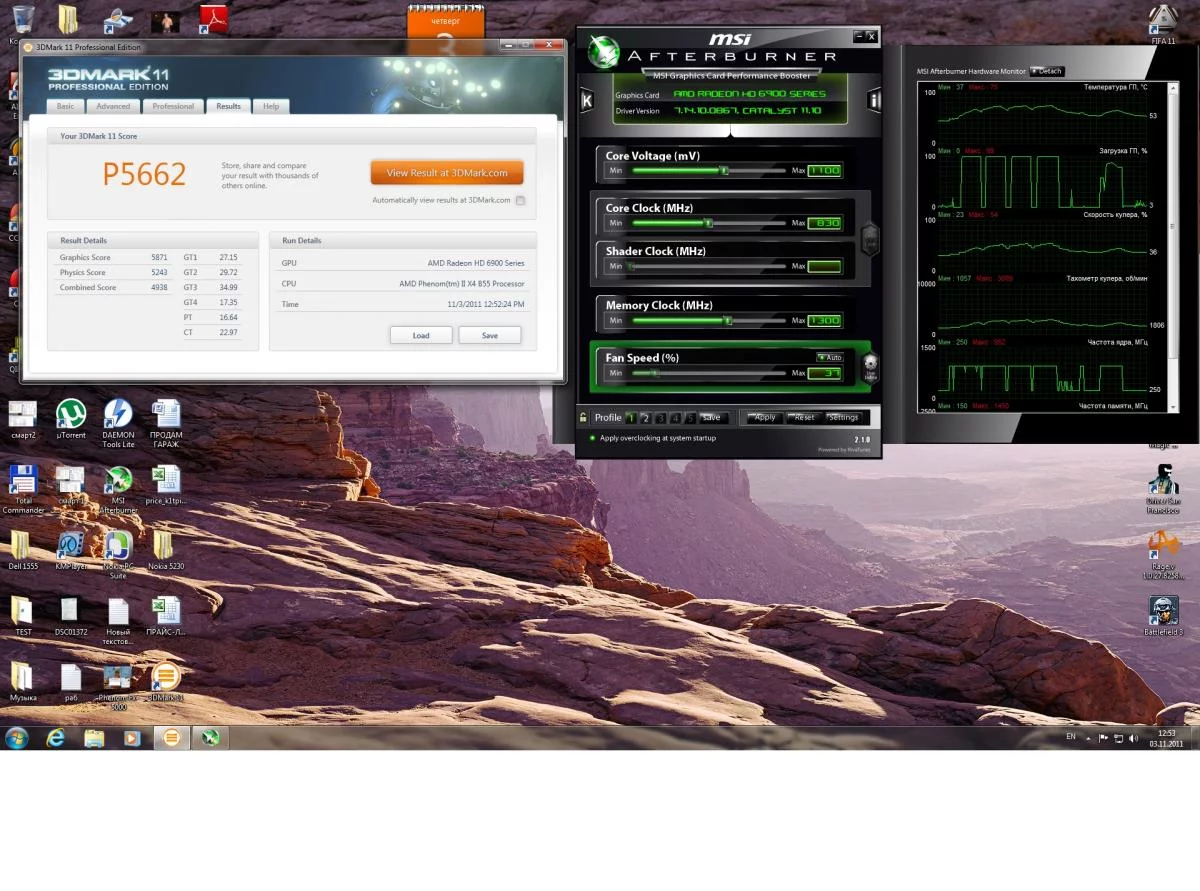Select the DSC01372 image file

pyautogui.click(x=70, y=616)
